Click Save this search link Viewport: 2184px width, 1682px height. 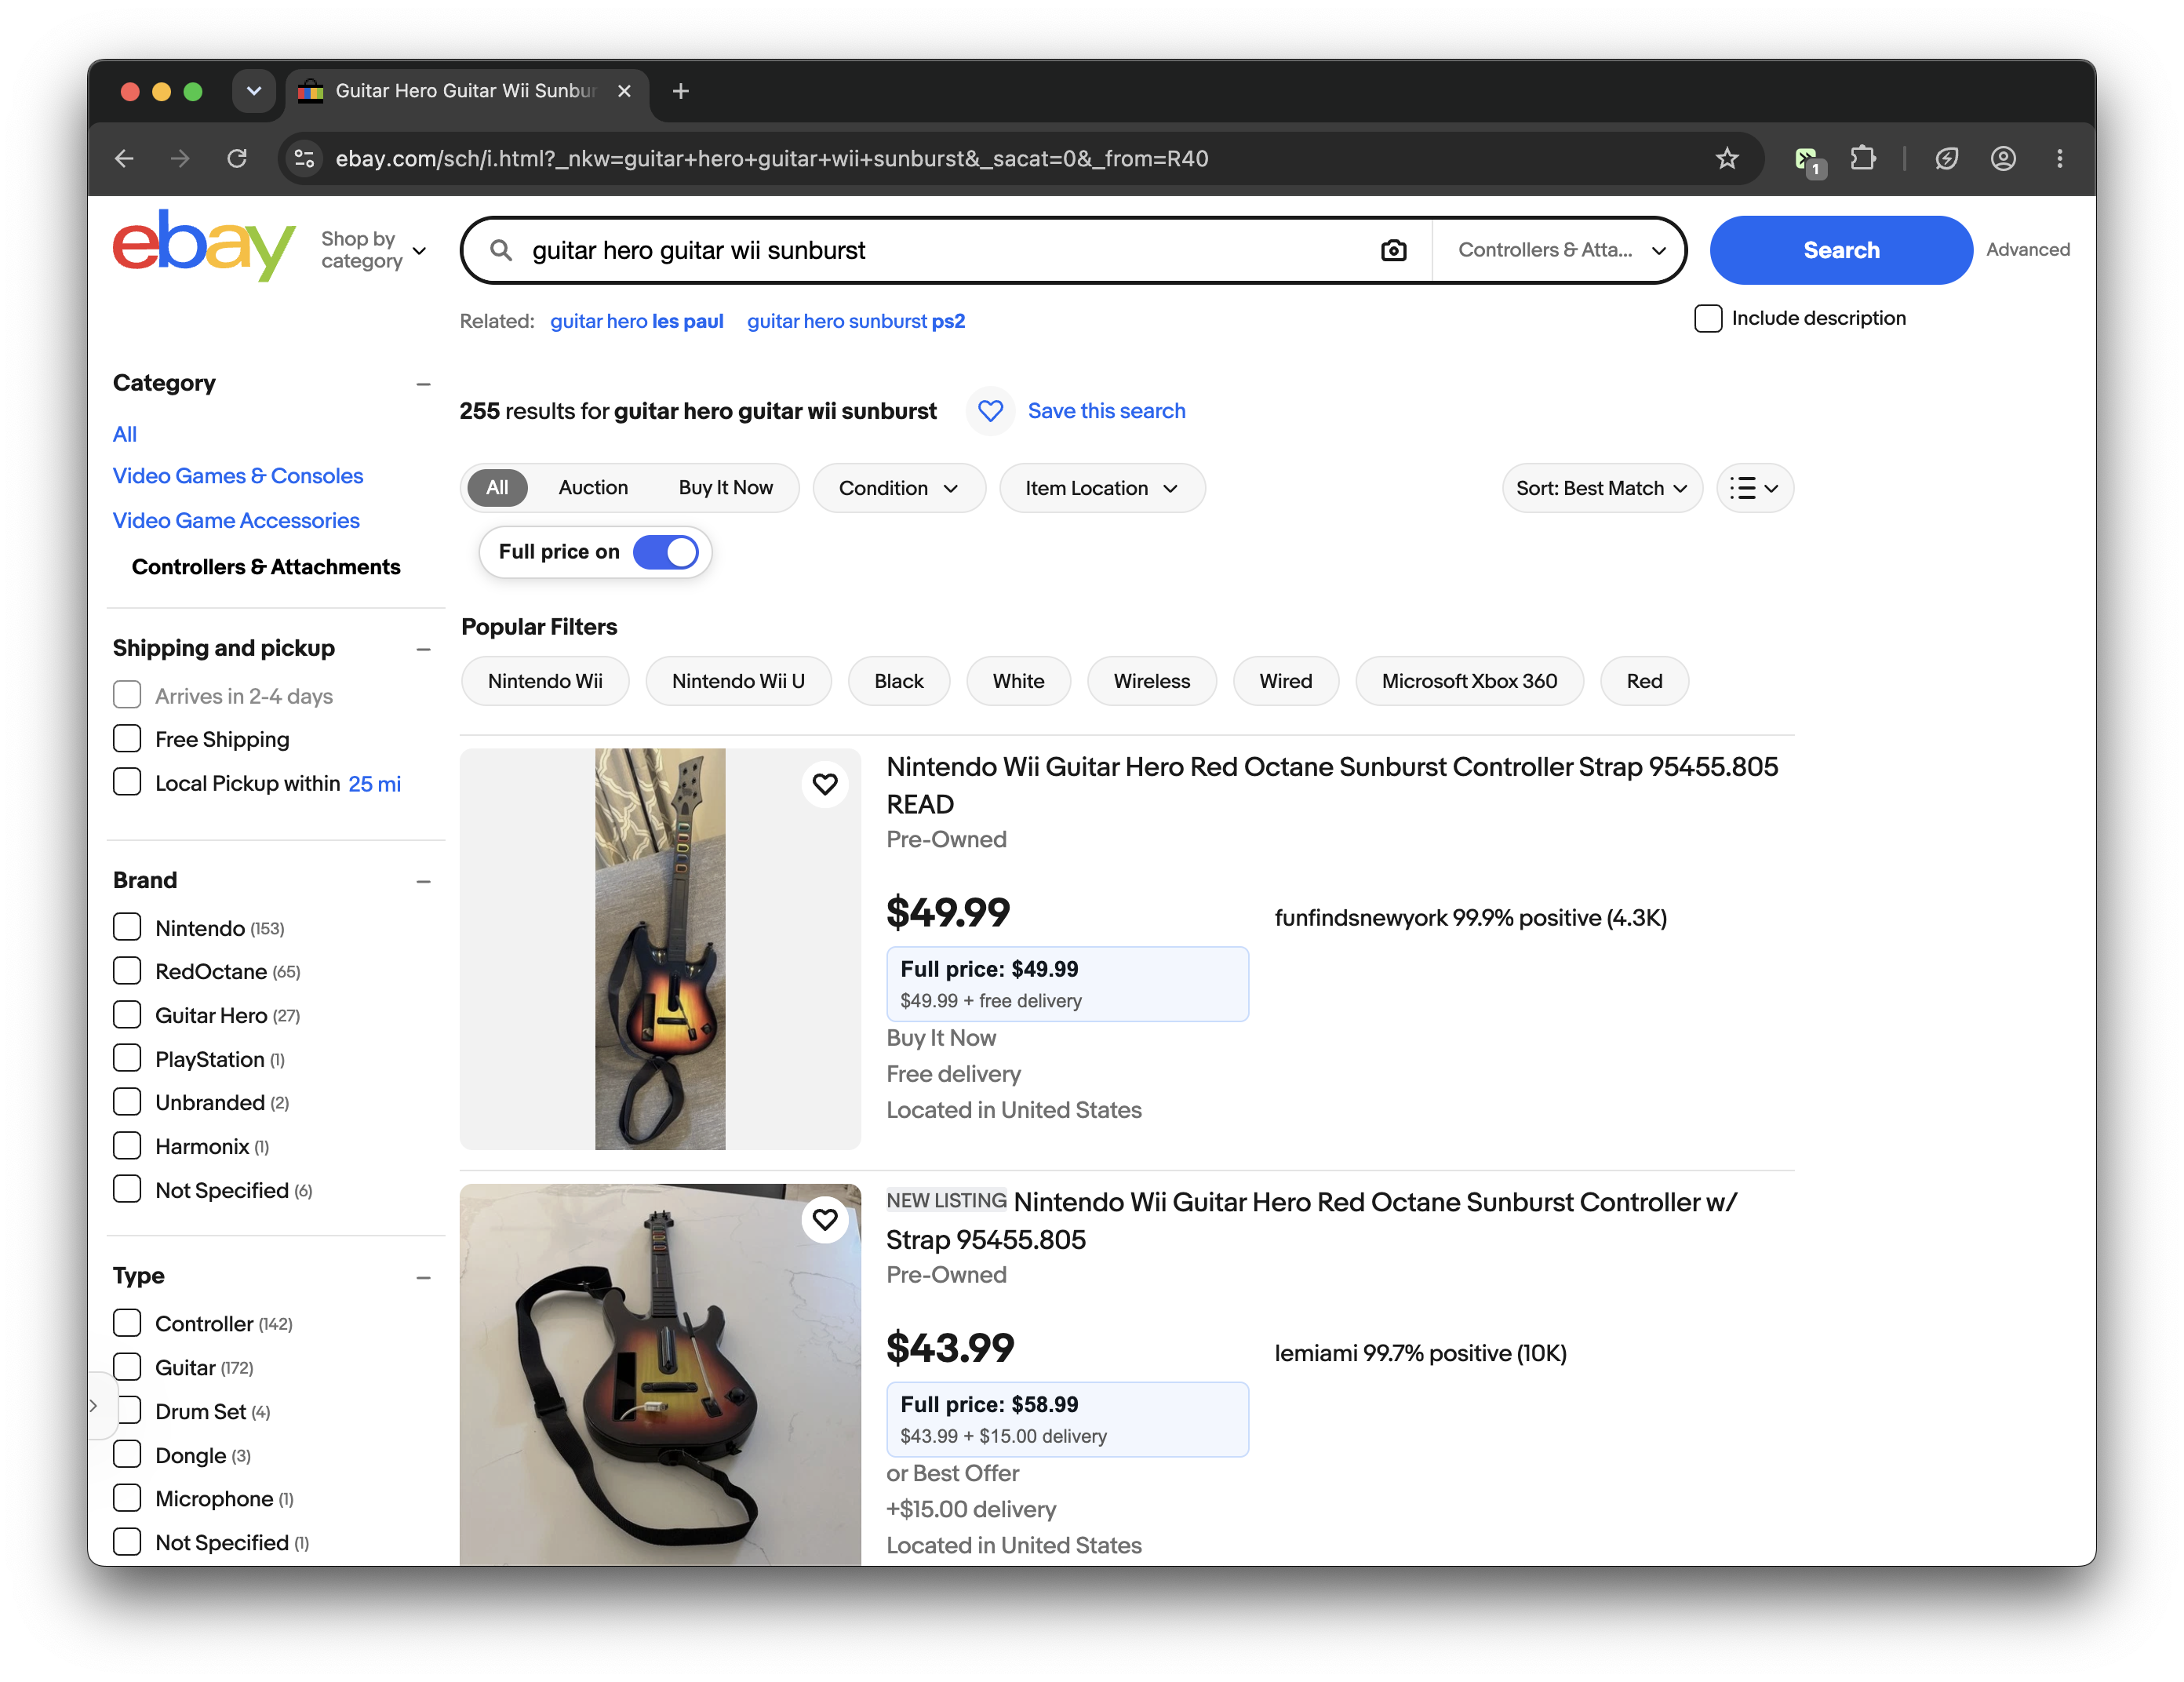1106,411
